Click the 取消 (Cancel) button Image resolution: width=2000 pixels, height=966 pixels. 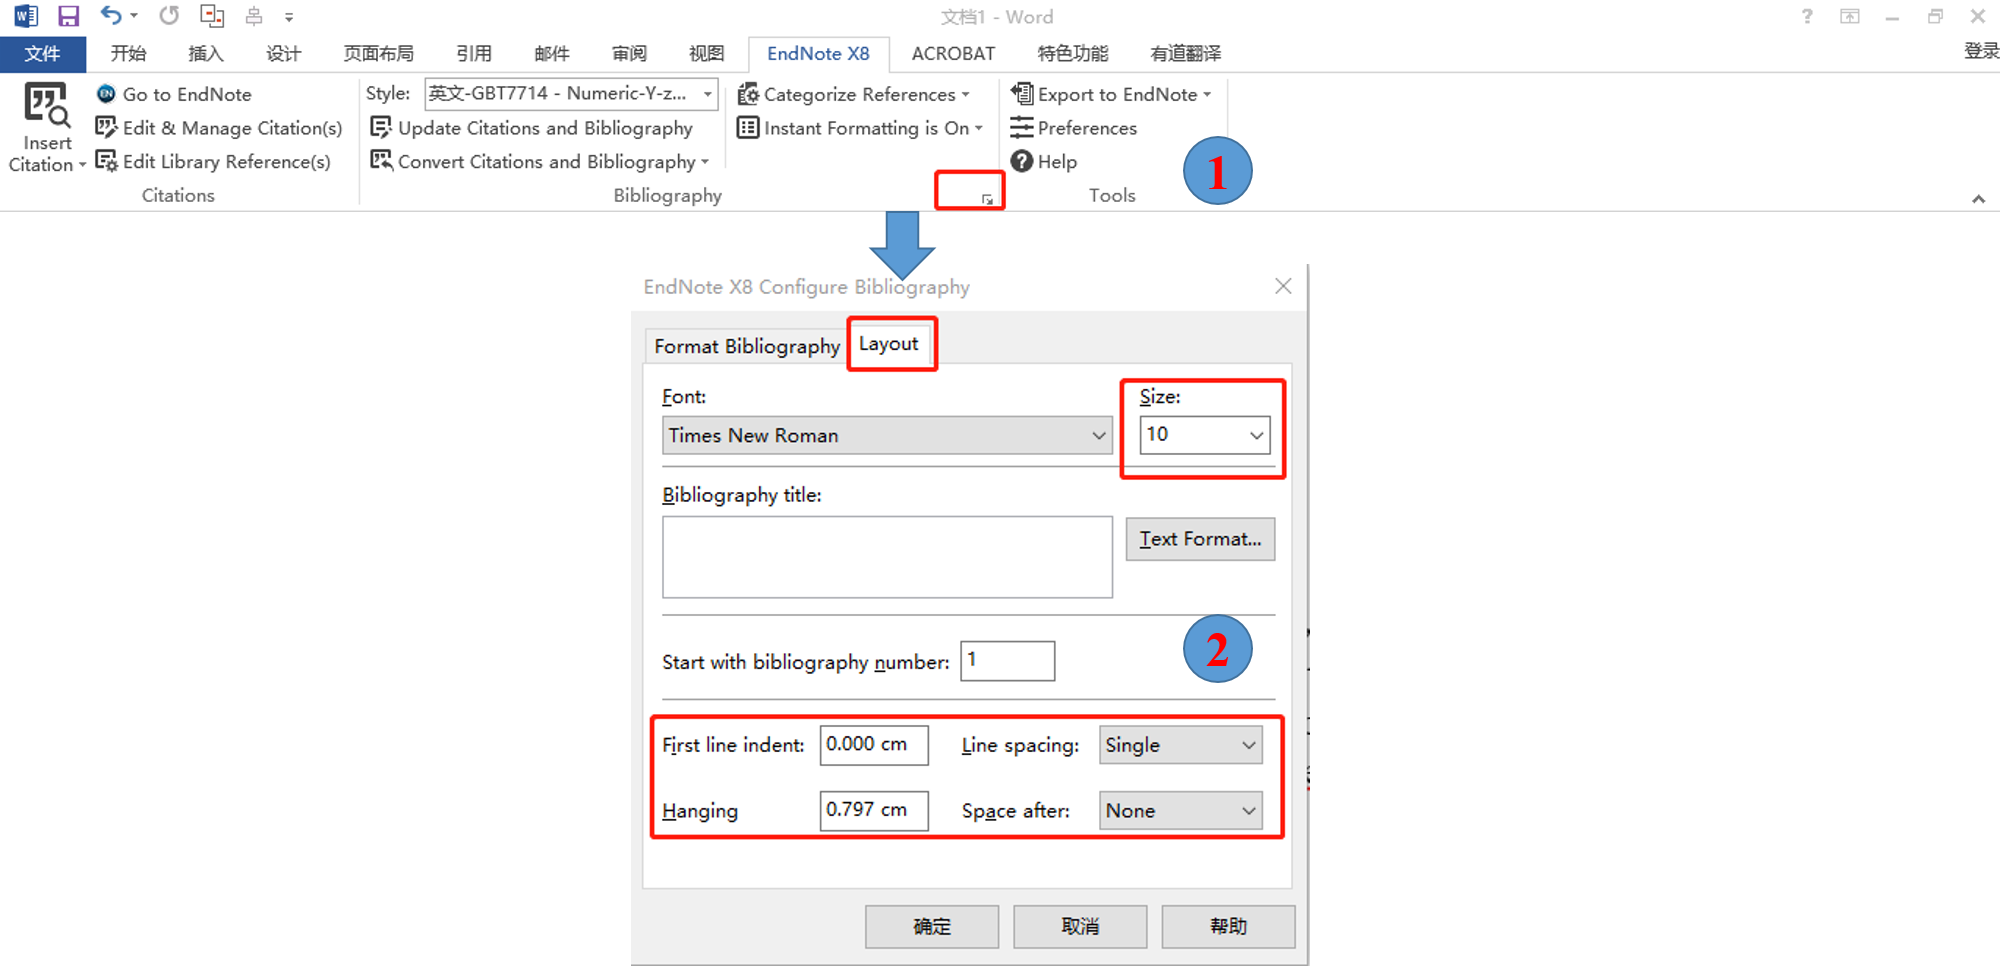(x=1080, y=927)
